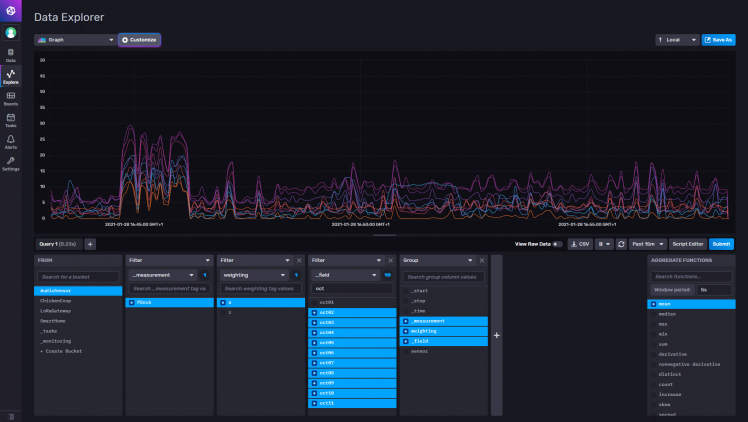Screen dimensions: 748x422
Task: Open Alerts bell in sidebar
Action: click(x=11, y=141)
